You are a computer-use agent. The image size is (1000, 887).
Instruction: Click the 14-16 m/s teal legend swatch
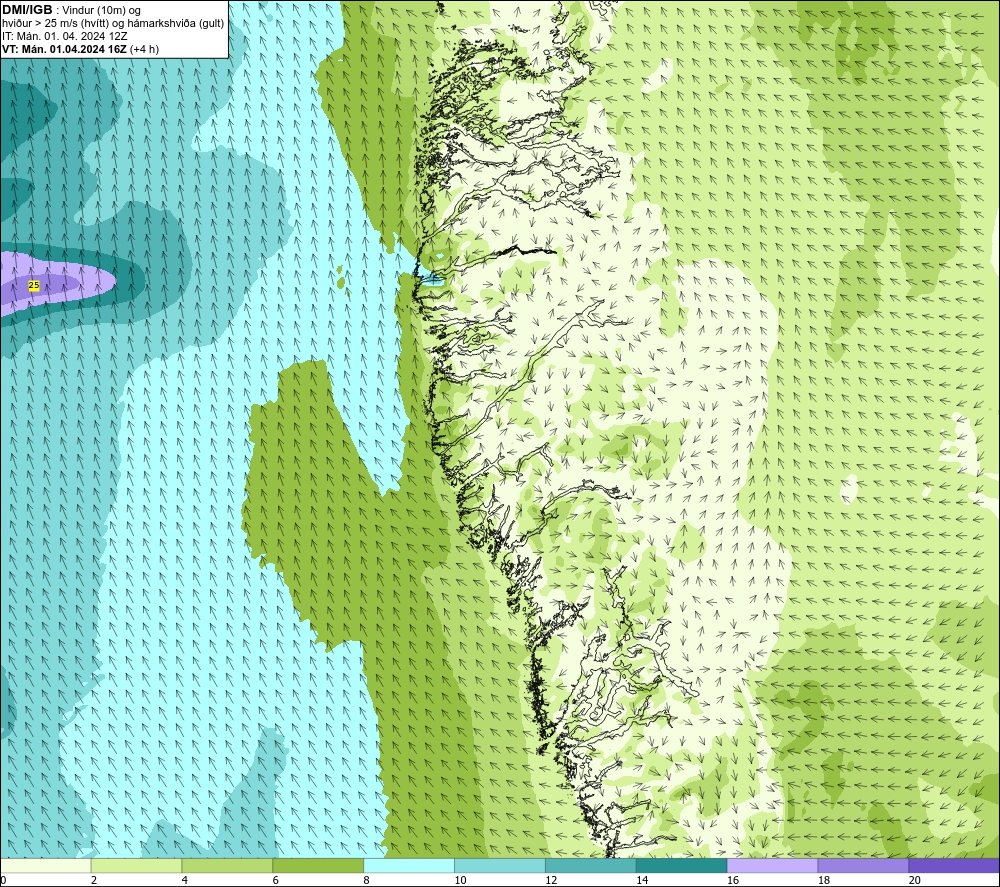pyautogui.click(x=682, y=866)
